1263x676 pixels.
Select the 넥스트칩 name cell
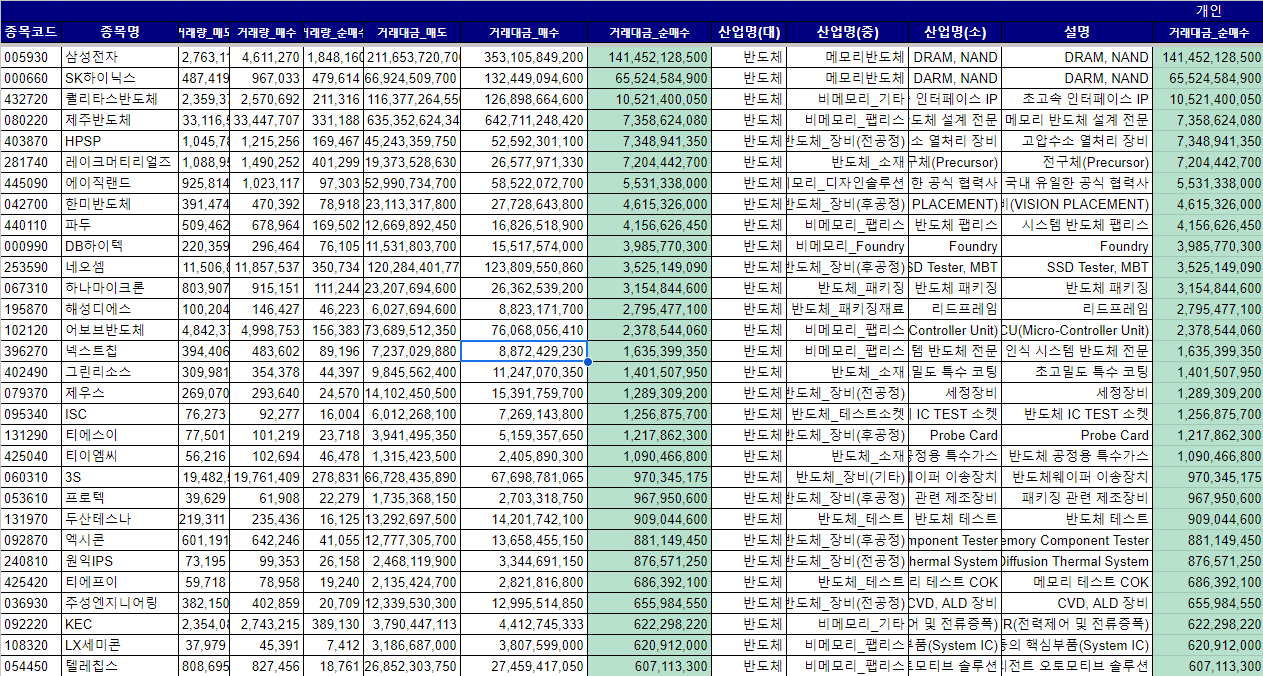120,351
